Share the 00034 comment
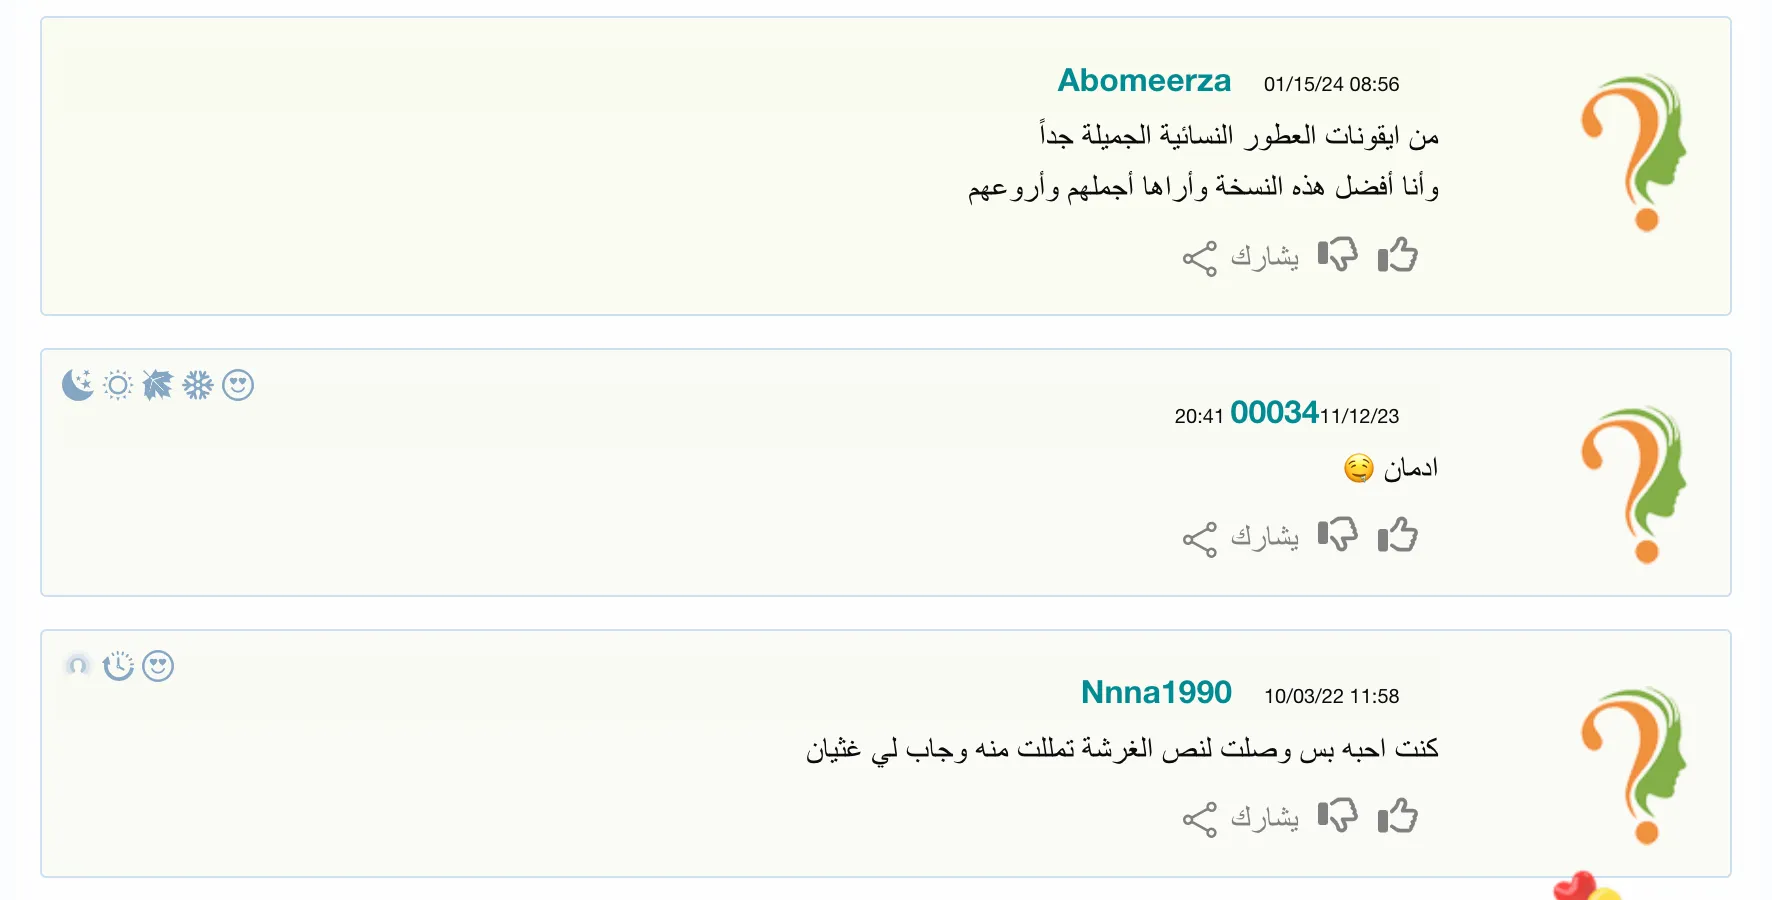The width and height of the screenshot is (1772, 900). coord(1241,538)
